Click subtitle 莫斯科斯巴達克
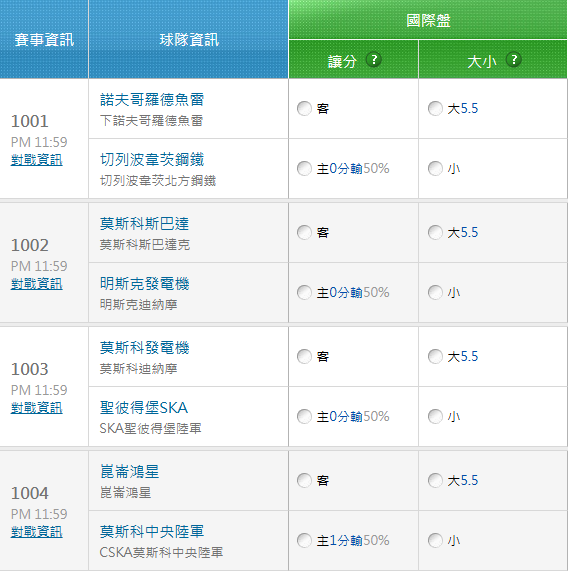This screenshot has width=568, height=571. coord(145,244)
